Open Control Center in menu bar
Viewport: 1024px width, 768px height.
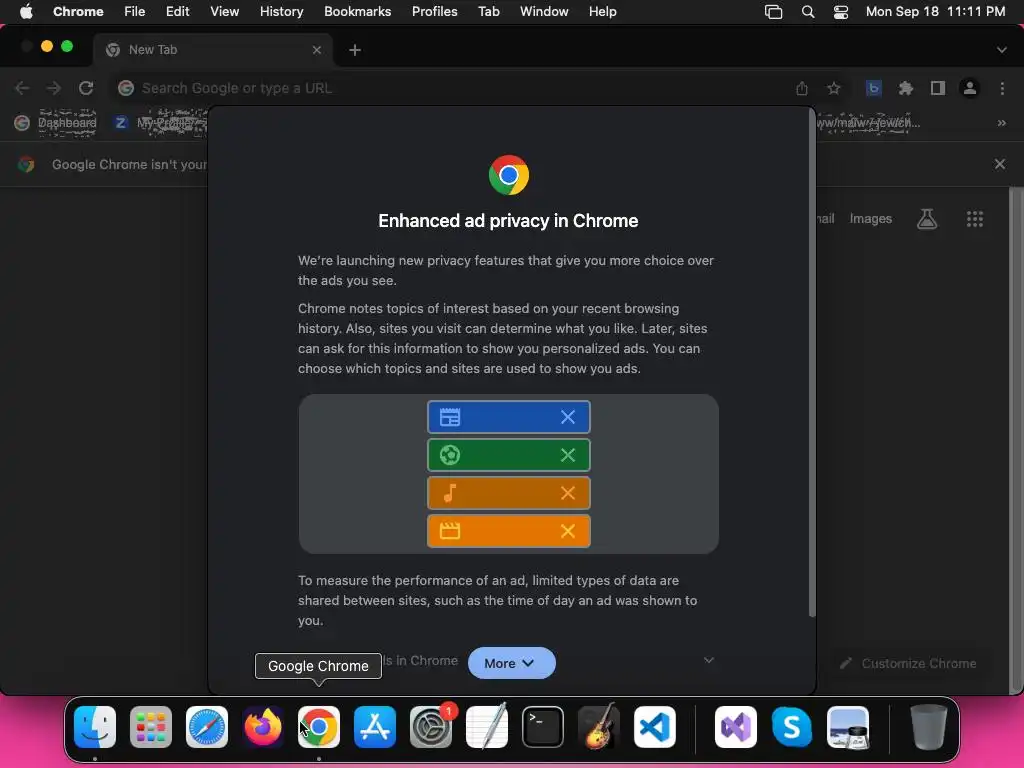(840, 12)
